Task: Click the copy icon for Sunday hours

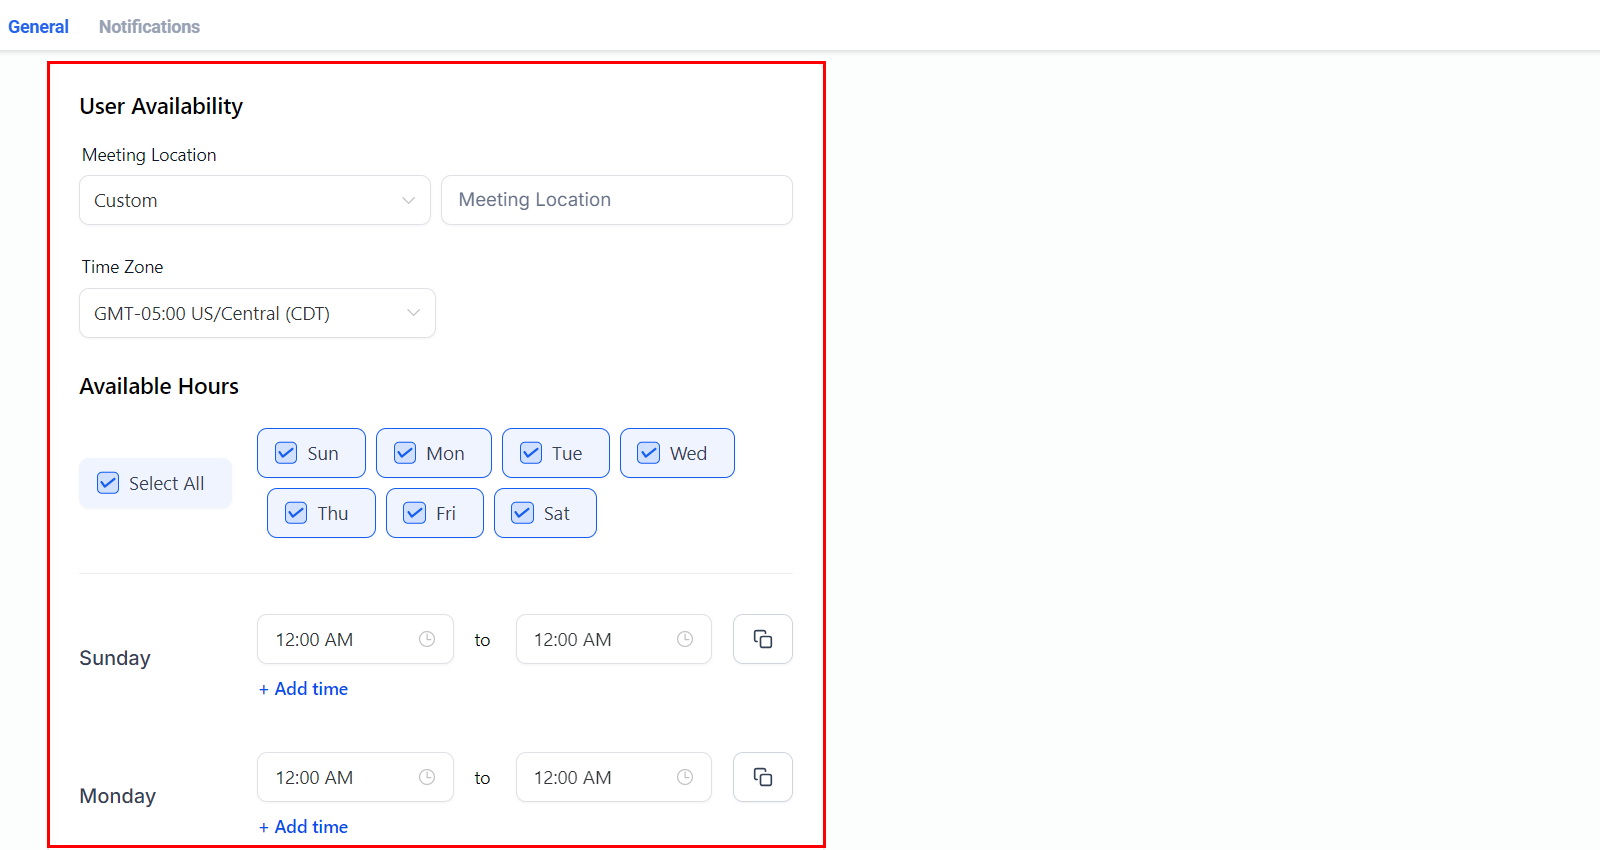Action: coord(762,639)
